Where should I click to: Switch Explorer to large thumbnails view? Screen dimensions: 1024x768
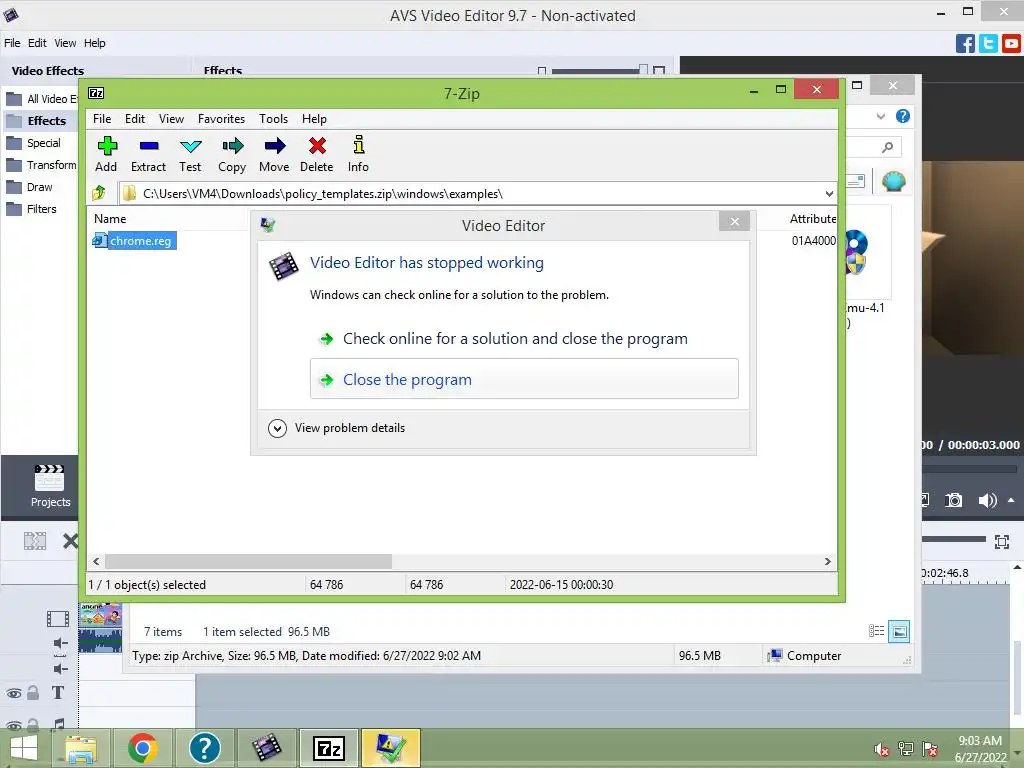click(x=899, y=632)
